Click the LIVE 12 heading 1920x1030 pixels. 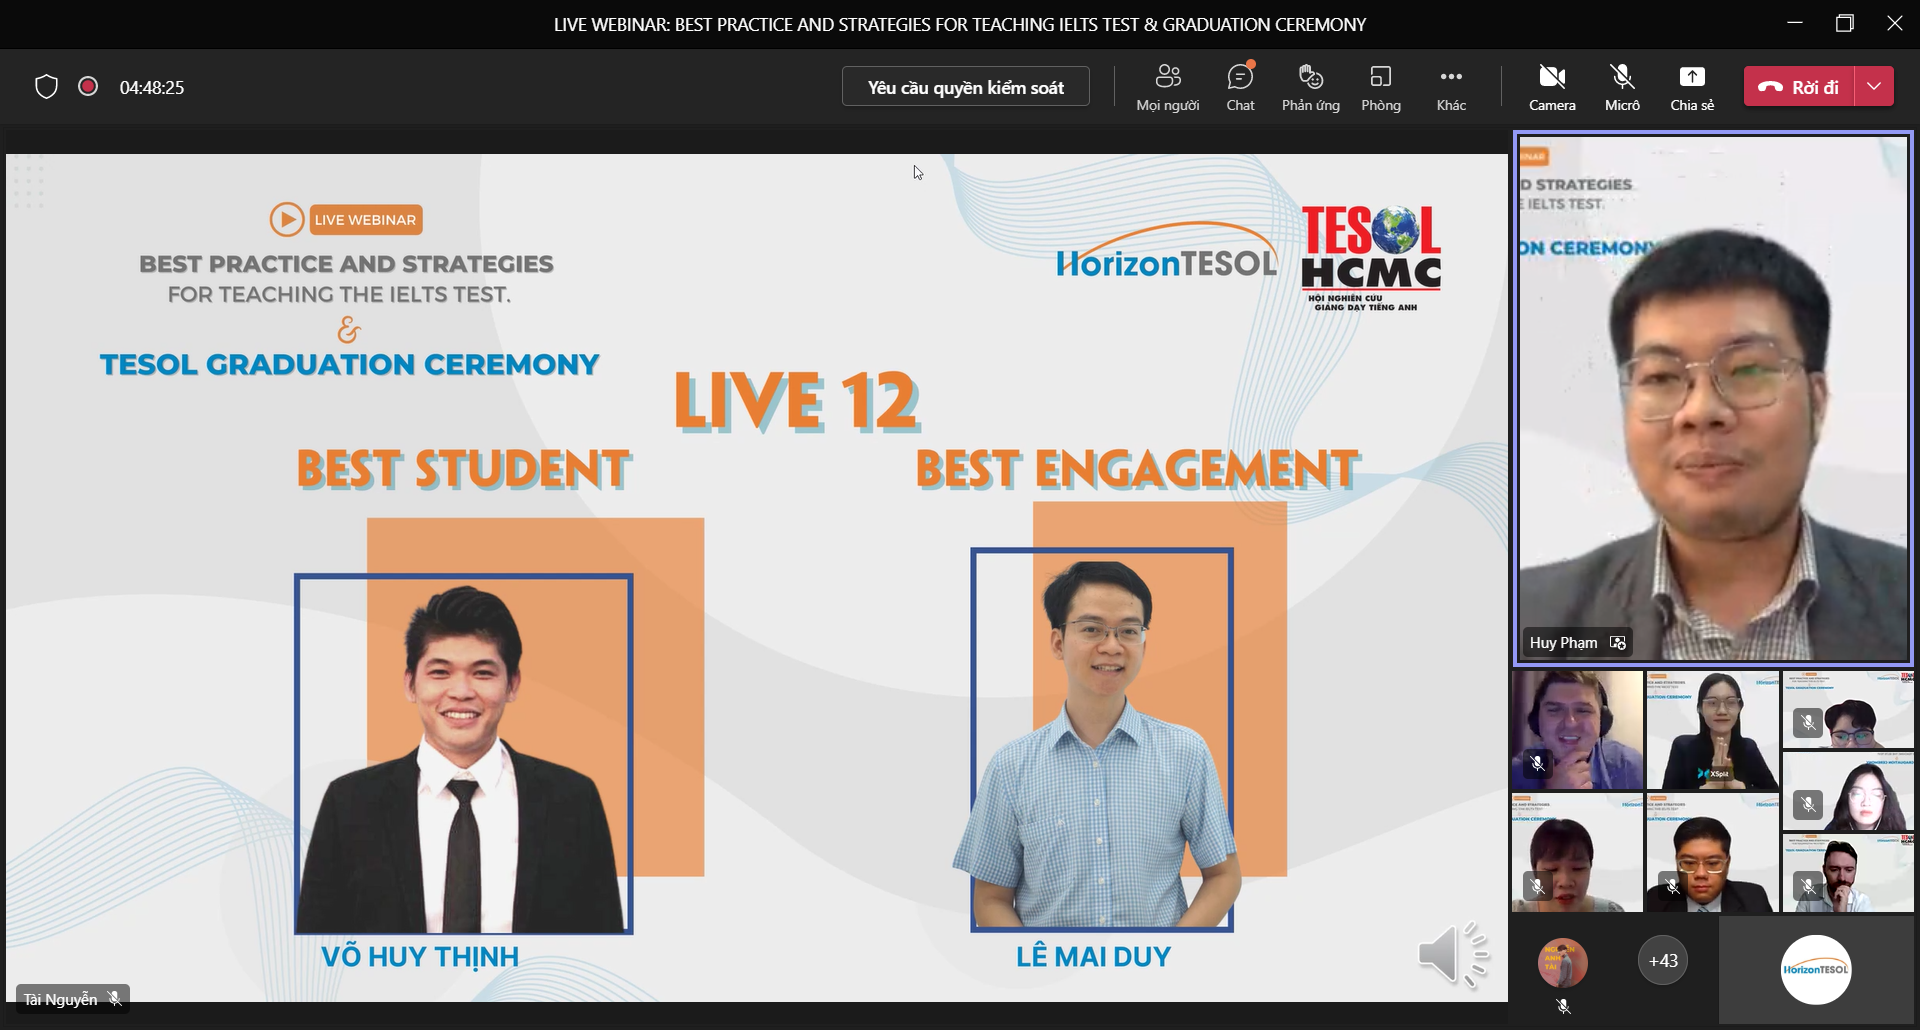point(796,401)
